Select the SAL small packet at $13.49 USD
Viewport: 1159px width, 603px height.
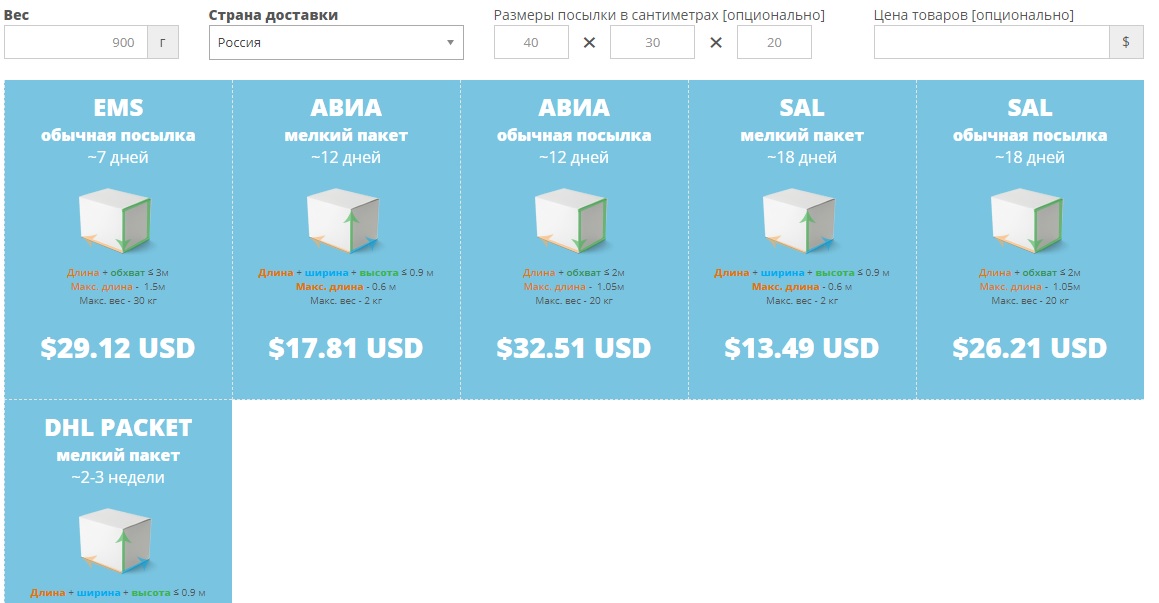(x=802, y=239)
